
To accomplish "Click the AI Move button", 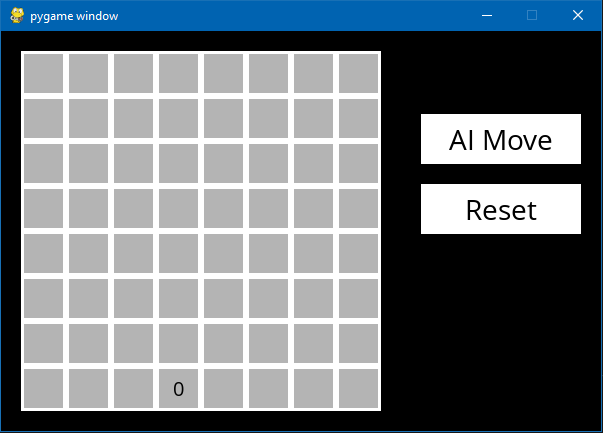I will [x=501, y=139].
